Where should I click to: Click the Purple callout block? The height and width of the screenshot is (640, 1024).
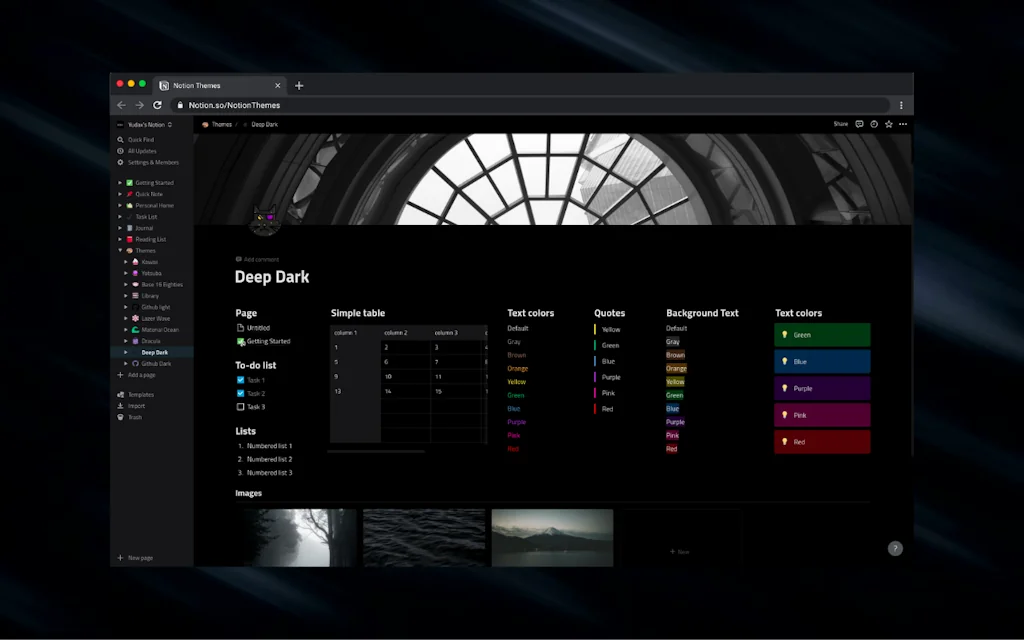point(822,388)
